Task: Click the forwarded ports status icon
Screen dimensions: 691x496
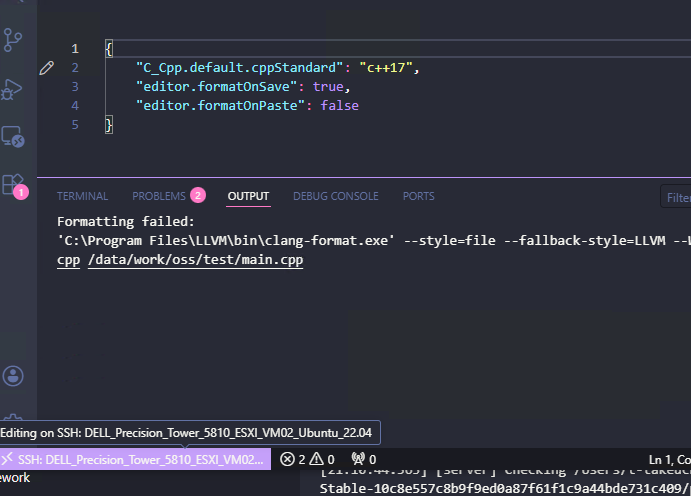Action: pos(364,459)
